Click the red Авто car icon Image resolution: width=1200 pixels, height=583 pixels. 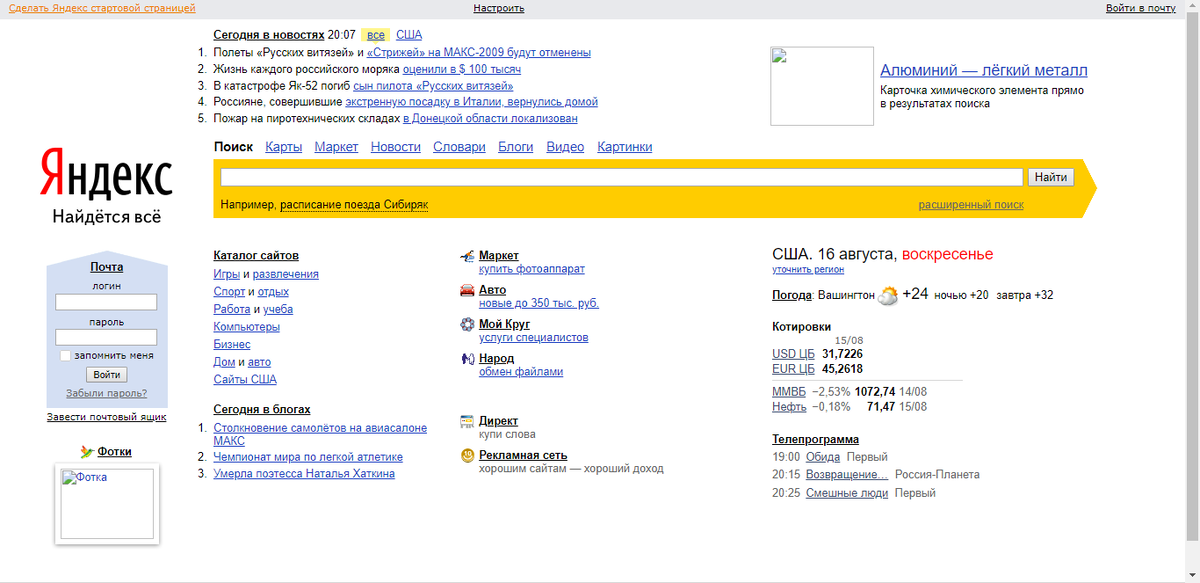point(467,291)
